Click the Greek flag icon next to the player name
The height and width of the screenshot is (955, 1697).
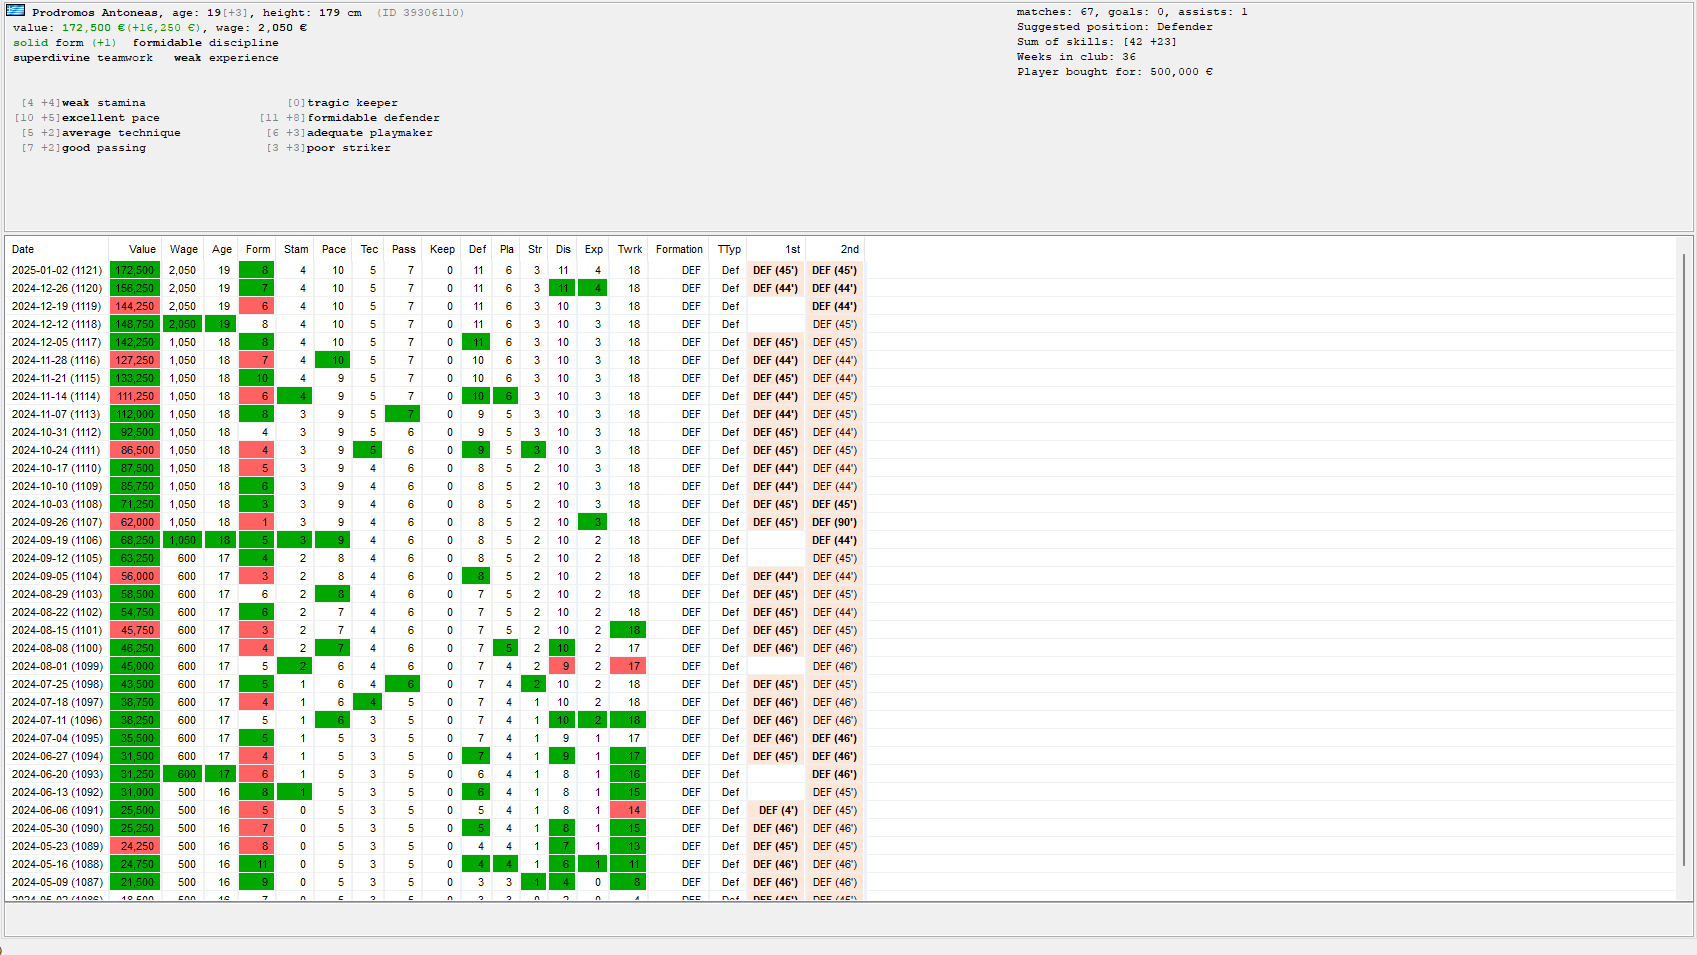pos(16,11)
